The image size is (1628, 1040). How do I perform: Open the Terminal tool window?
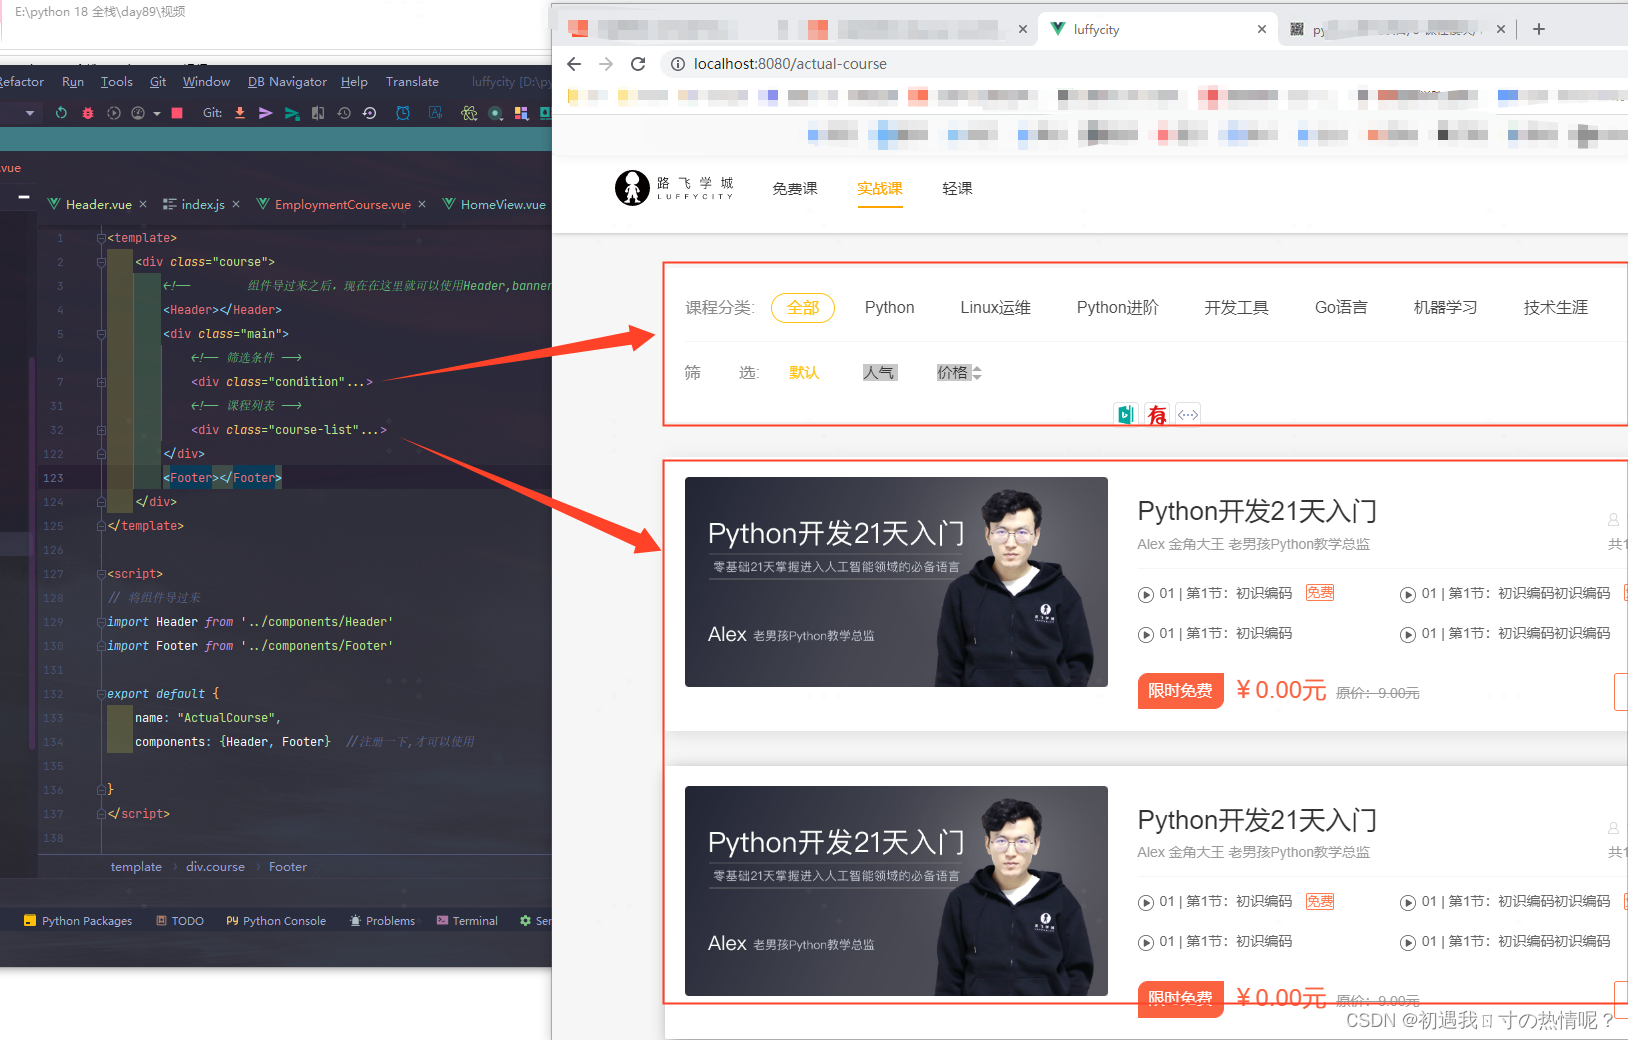467,921
